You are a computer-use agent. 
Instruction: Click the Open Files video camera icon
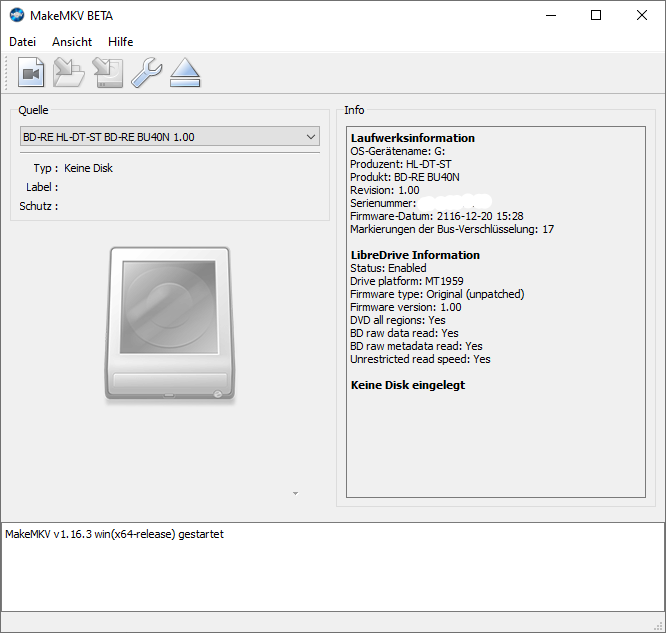click(31, 72)
